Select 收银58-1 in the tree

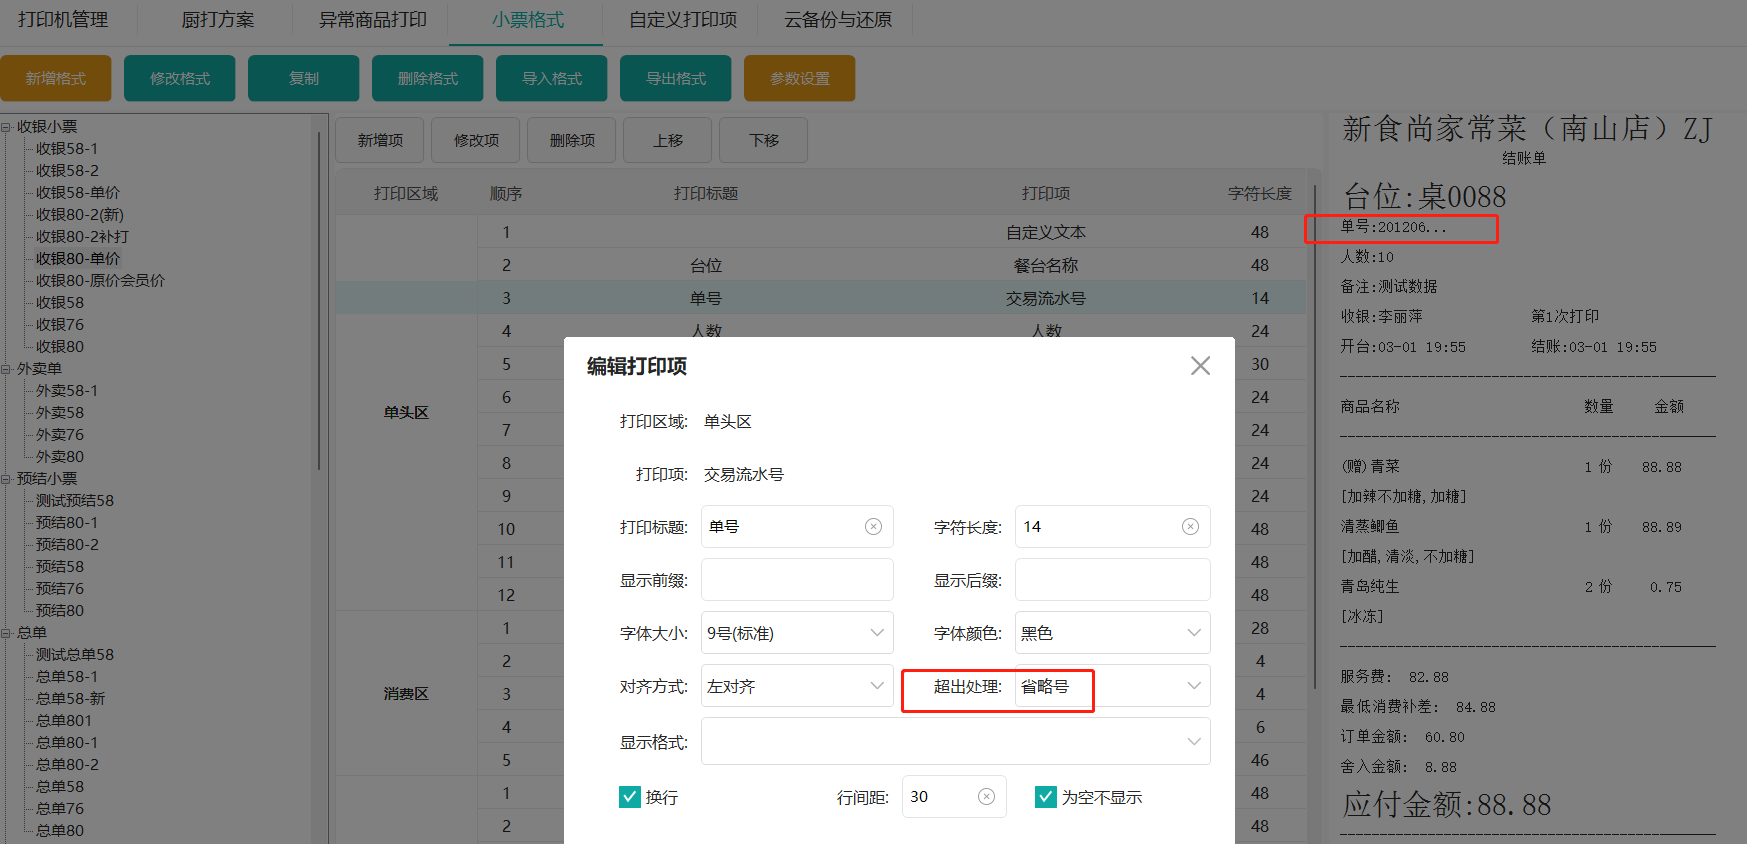67,149
